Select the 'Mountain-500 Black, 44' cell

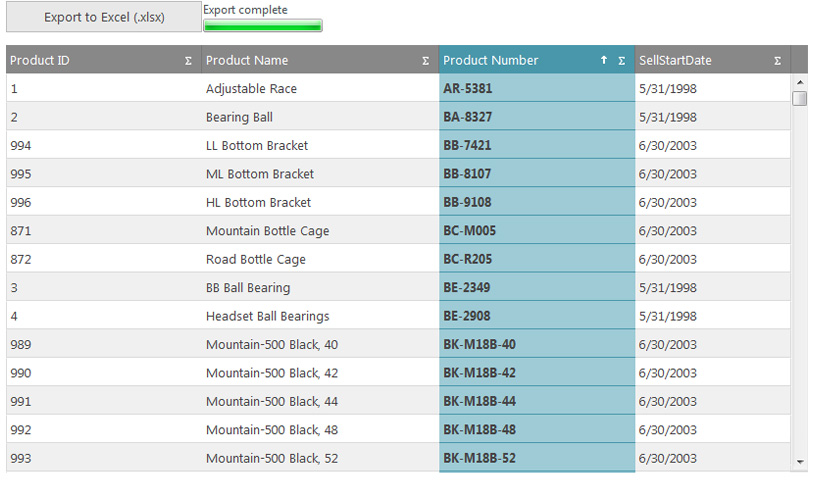[320, 401]
